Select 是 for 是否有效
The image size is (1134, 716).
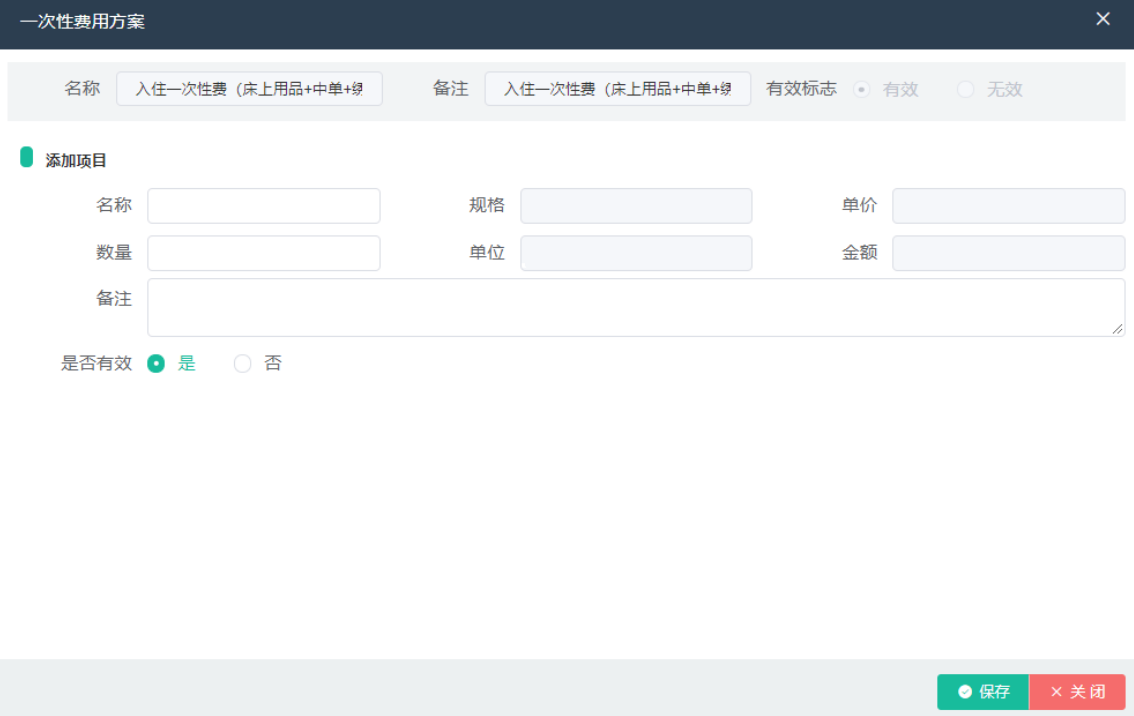(x=155, y=363)
